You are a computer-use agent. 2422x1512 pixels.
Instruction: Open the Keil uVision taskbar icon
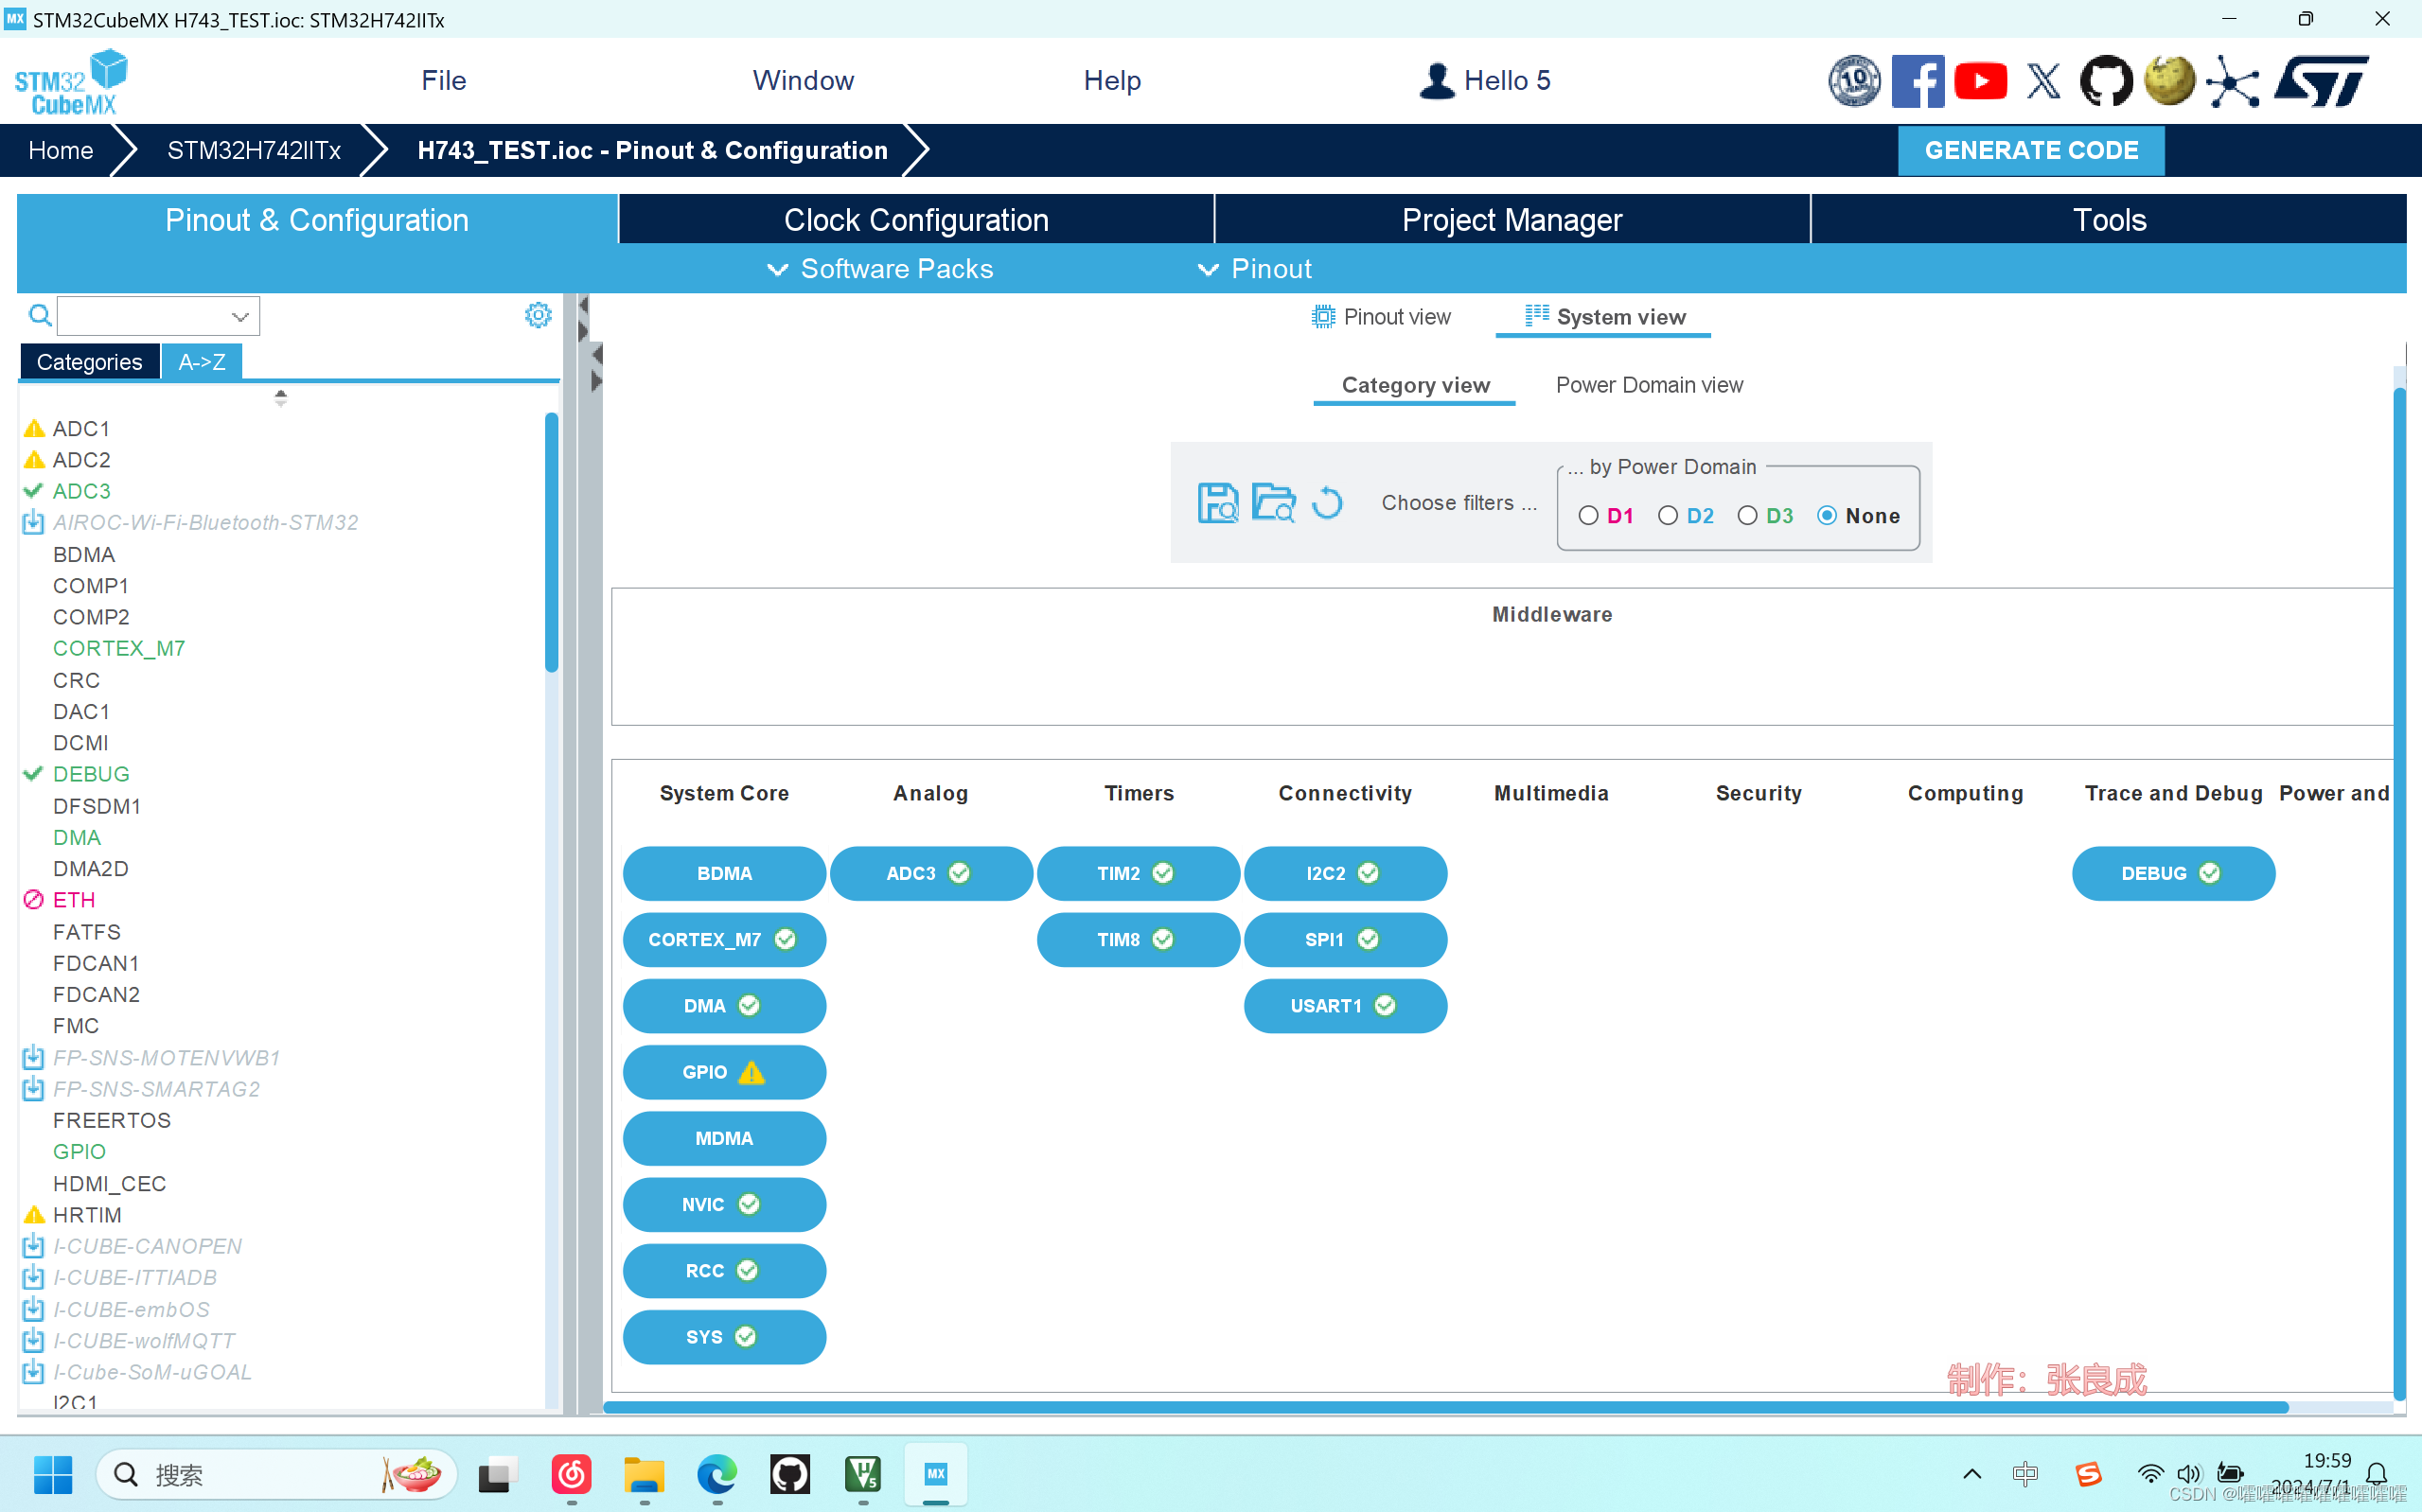pos(863,1474)
